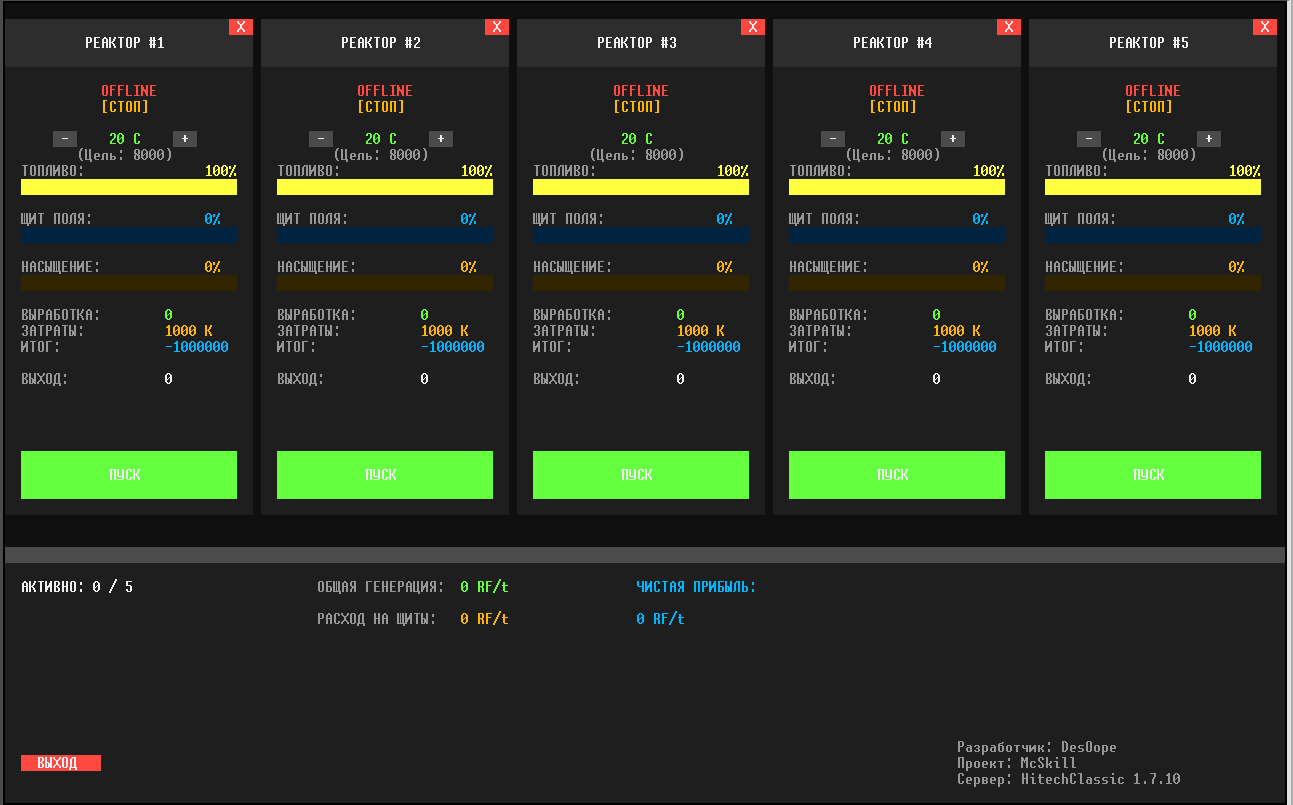The width and height of the screenshot is (1293, 805).
Task: Decrease target temperature for Реактор #1
Action: coord(65,139)
